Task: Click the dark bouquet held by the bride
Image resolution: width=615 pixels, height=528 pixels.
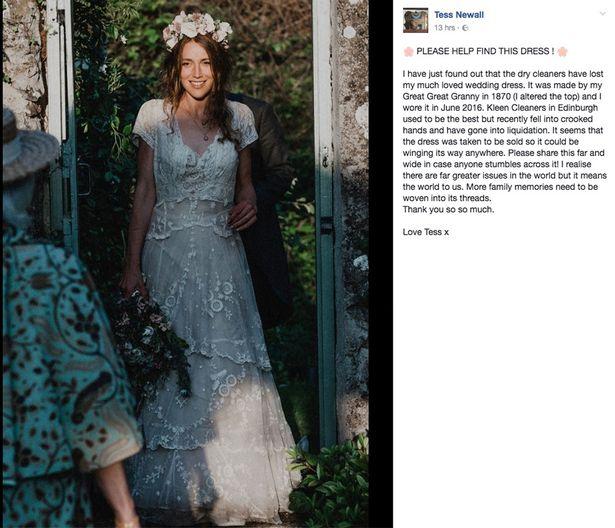Action: (x=153, y=341)
